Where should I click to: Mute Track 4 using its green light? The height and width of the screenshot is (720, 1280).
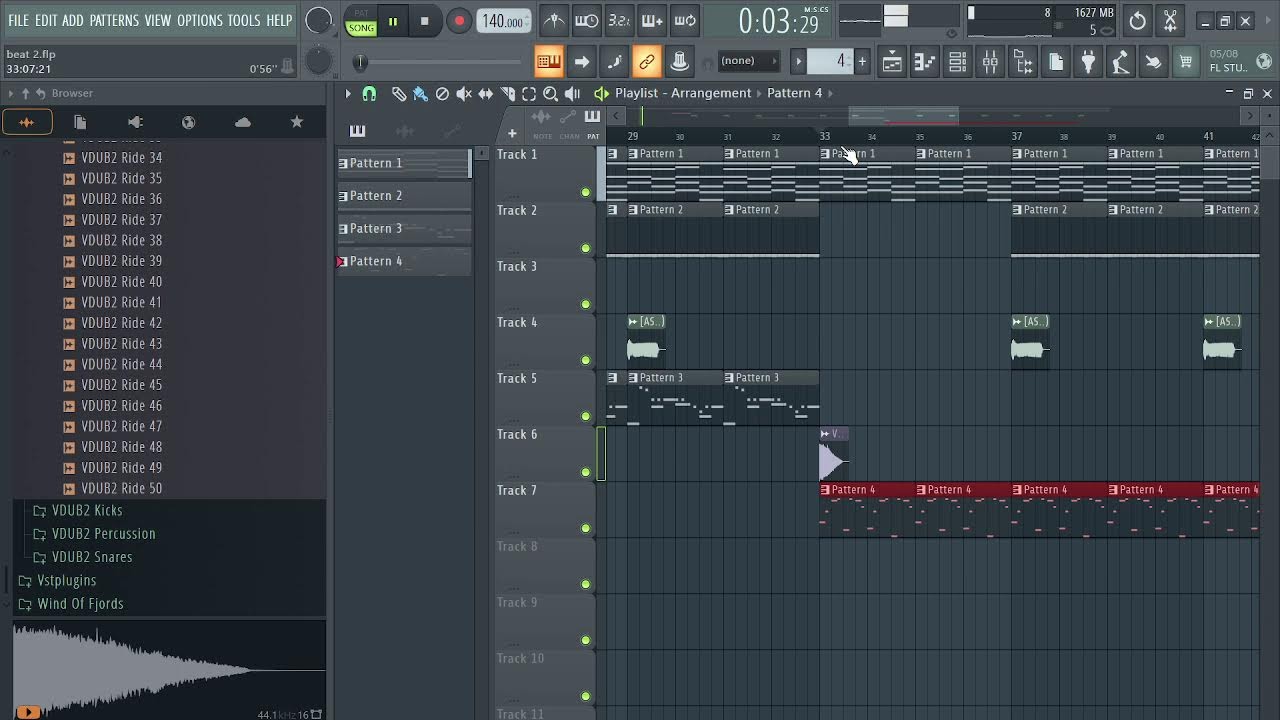pos(586,360)
